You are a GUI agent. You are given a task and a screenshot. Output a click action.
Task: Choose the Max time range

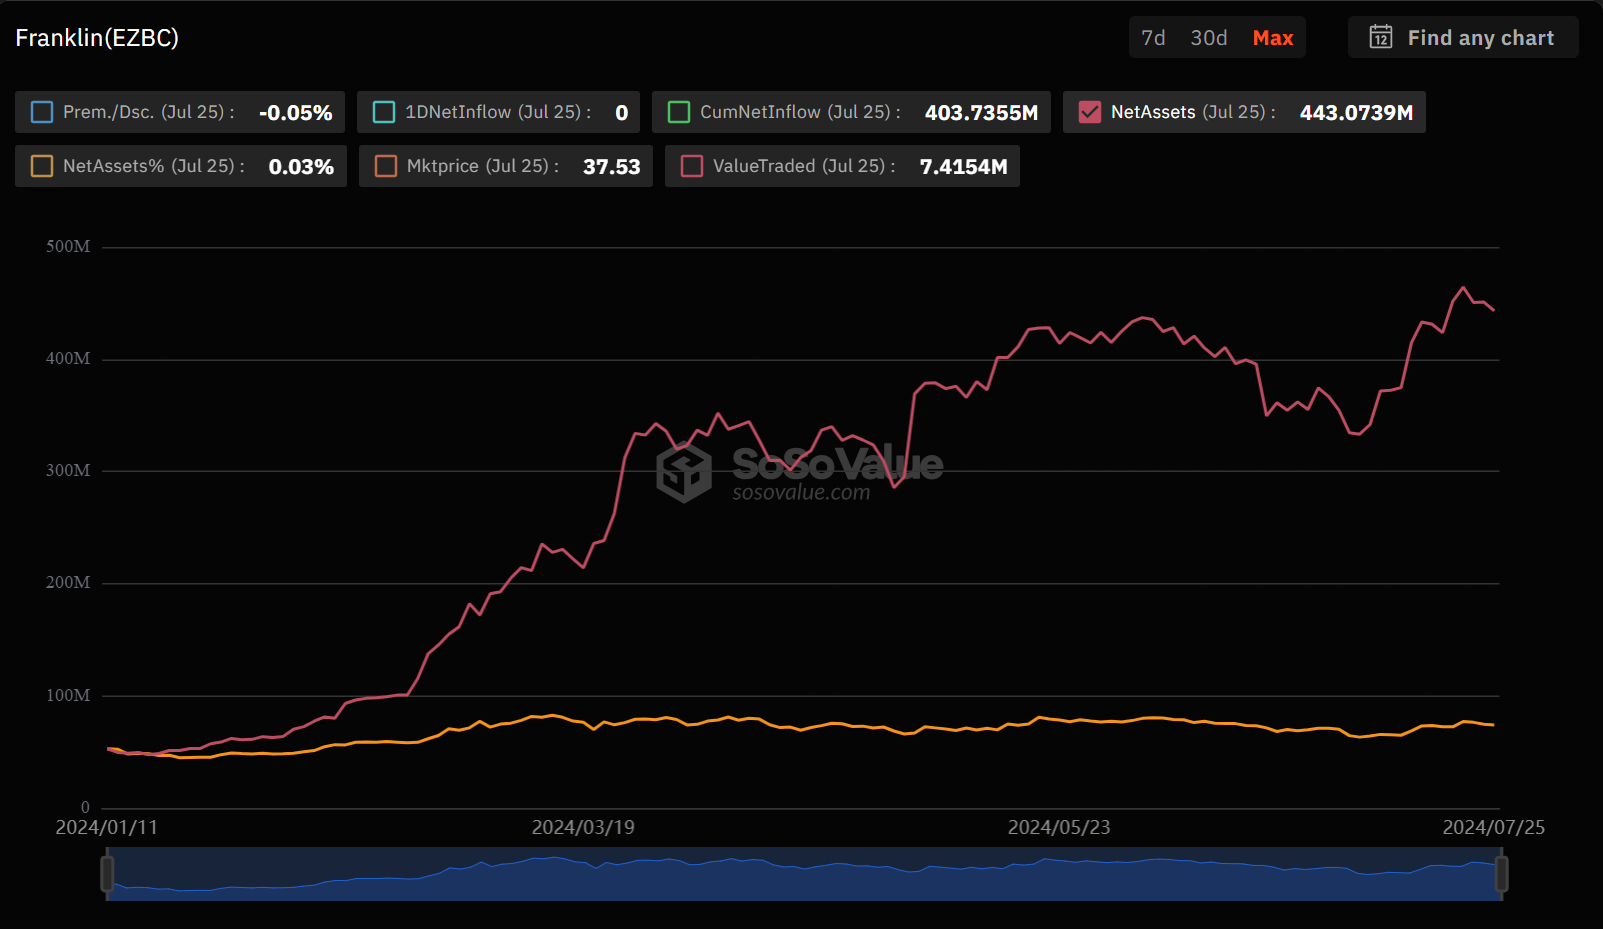1273,38
